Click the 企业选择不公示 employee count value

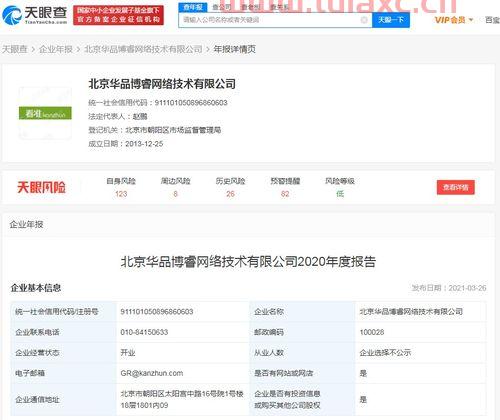pyautogui.click(x=385, y=353)
